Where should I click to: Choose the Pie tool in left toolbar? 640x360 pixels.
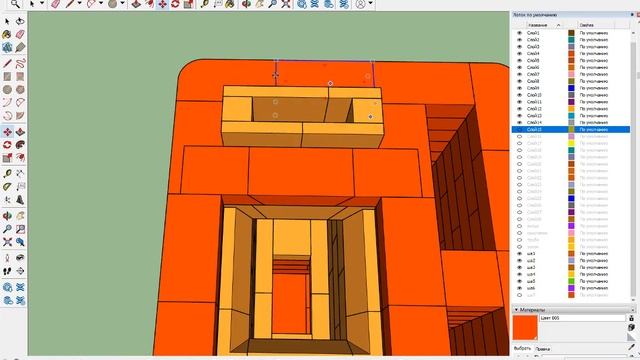tap(20, 116)
